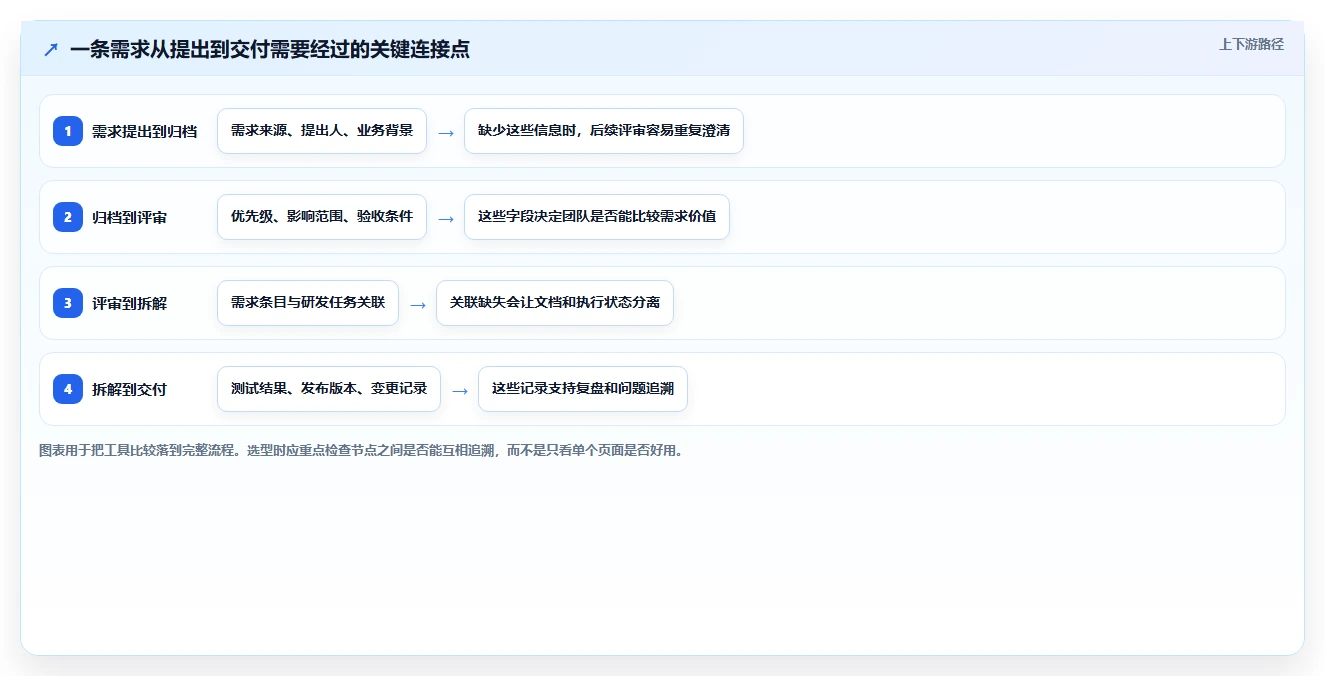1325x676 pixels.
Task: Click the arrow after 优先级、影响范围、验收条件
Action: (446, 218)
